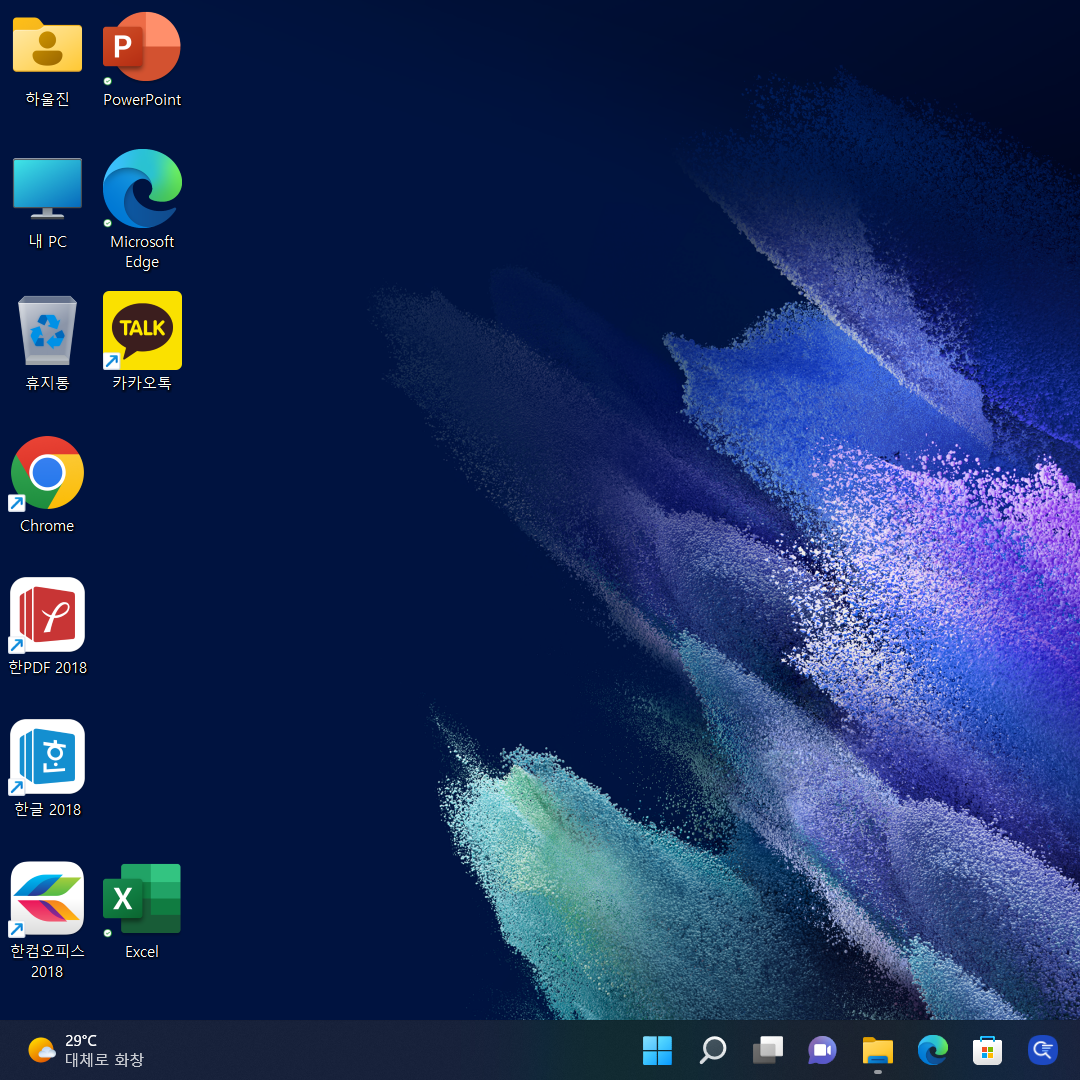1080x1080 pixels.
Task: Open the 한PDF 2018 shortcut
Action: [47, 614]
